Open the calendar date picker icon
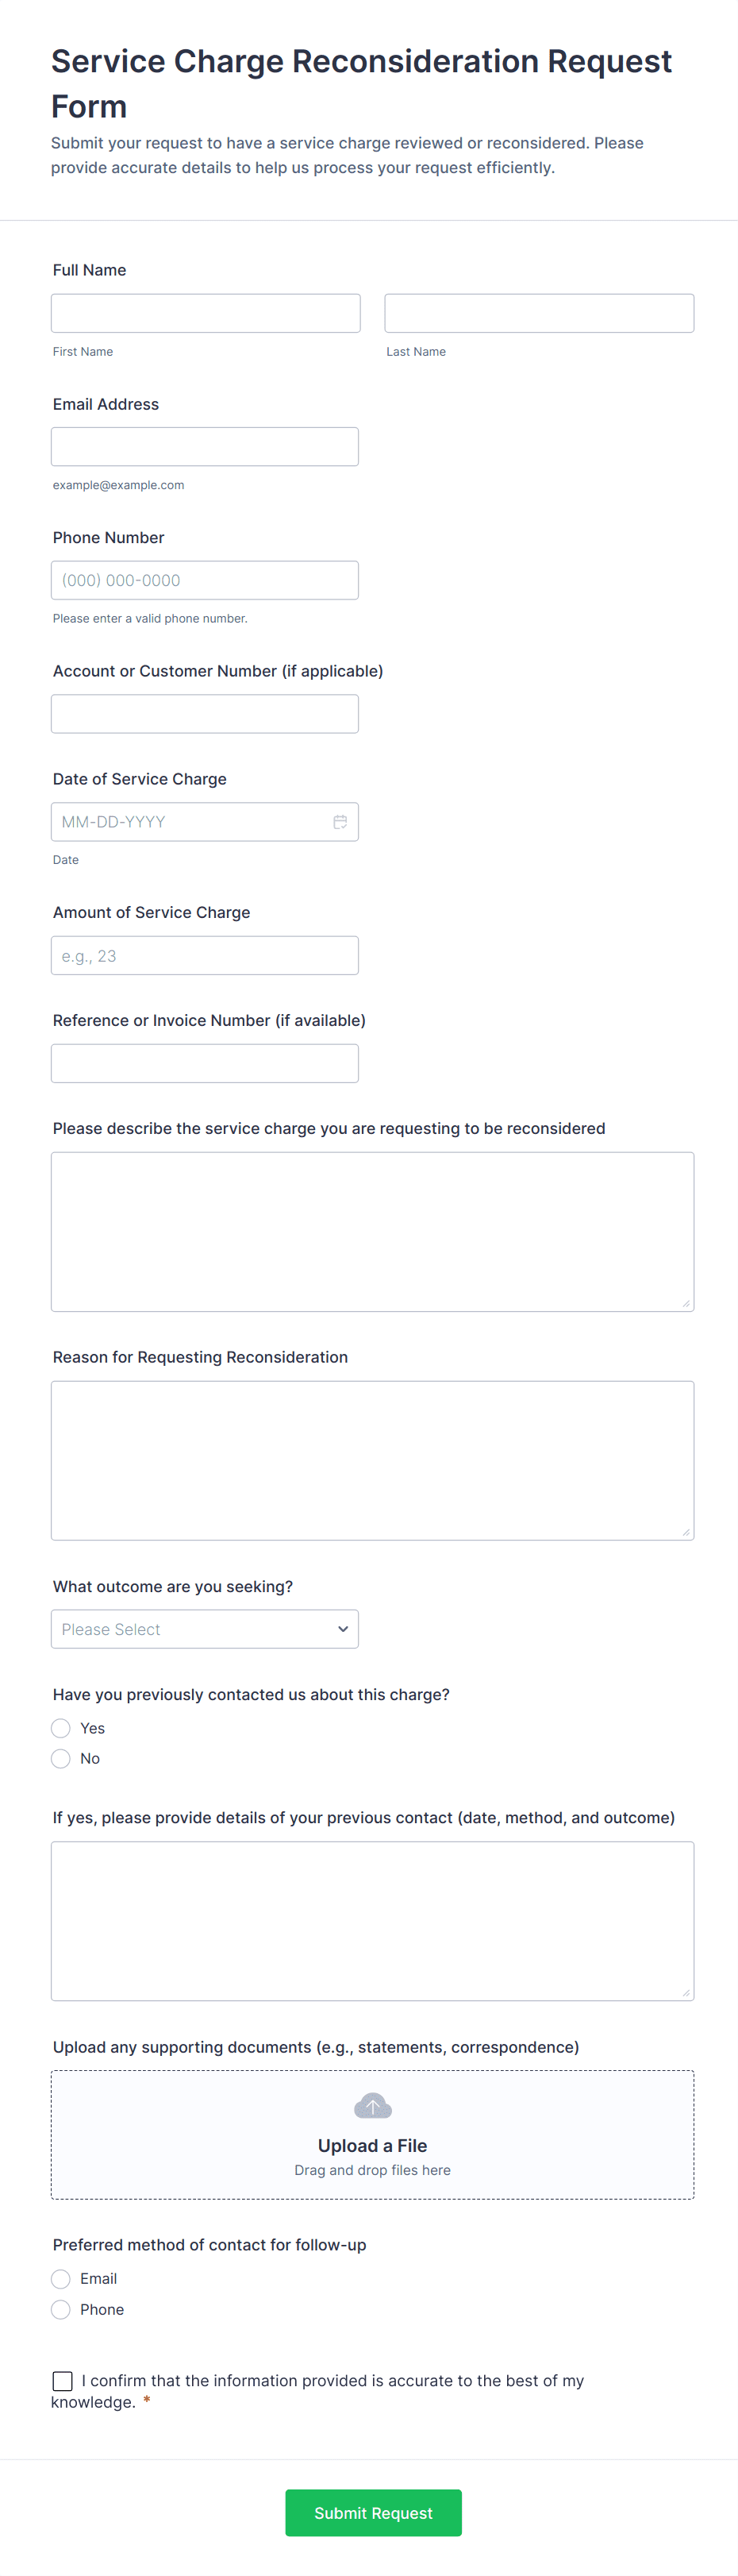This screenshot has width=738, height=2576. pyautogui.click(x=340, y=822)
